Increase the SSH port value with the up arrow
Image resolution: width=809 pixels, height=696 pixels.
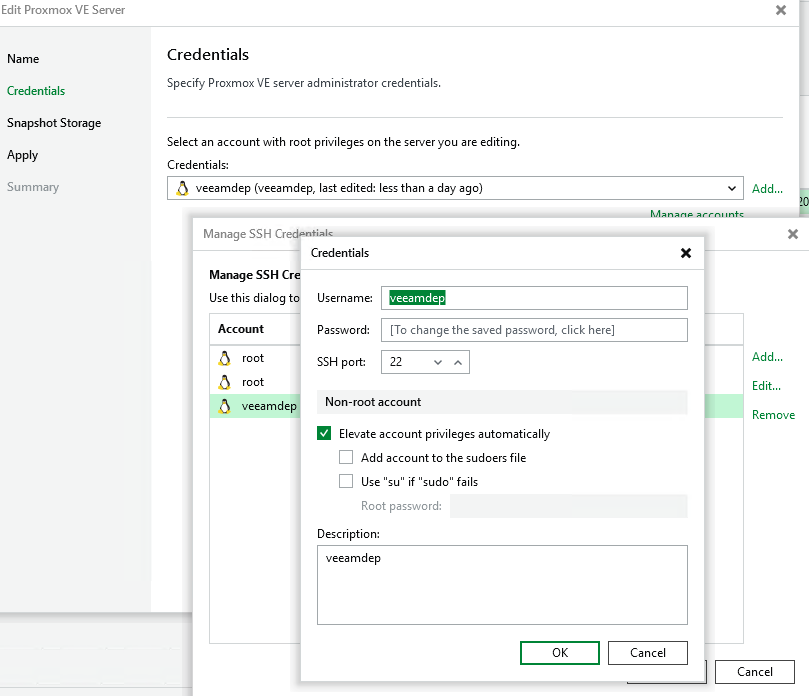pos(458,362)
